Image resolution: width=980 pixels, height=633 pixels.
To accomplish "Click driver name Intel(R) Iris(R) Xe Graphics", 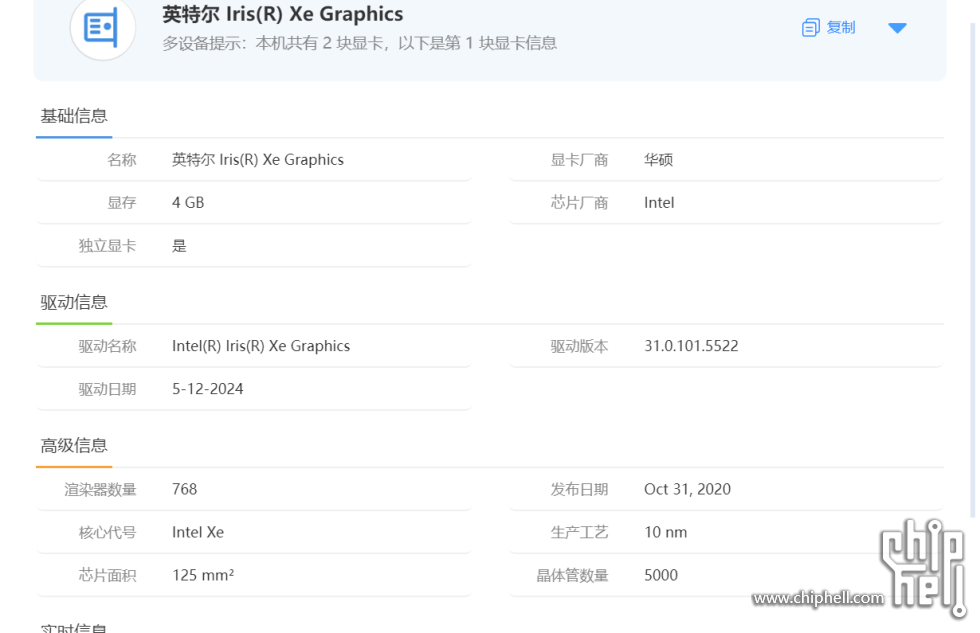I will pyautogui.click(x=261, y=346).
